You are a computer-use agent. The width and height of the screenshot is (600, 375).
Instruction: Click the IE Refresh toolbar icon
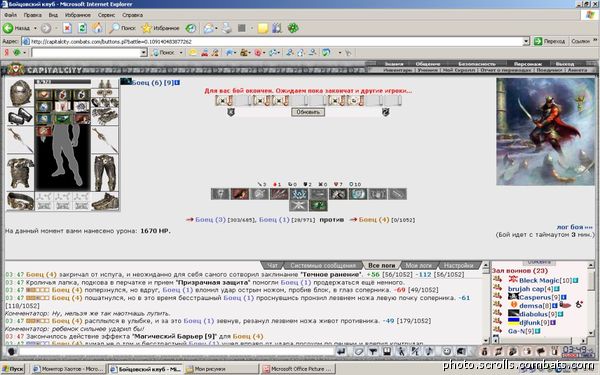pos(82,28)
